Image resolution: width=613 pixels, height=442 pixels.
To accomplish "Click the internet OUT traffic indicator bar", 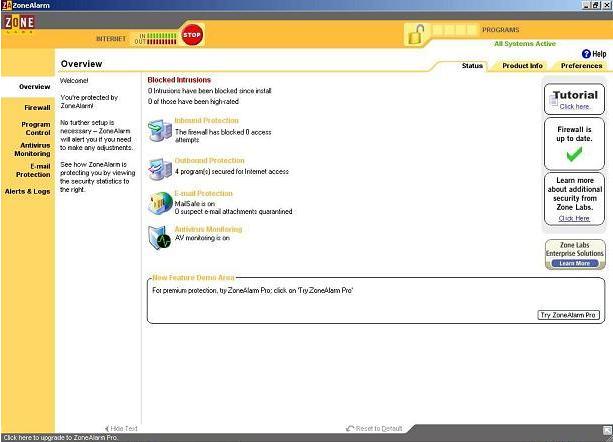I will pyautogui.click(x=161, y=41).
